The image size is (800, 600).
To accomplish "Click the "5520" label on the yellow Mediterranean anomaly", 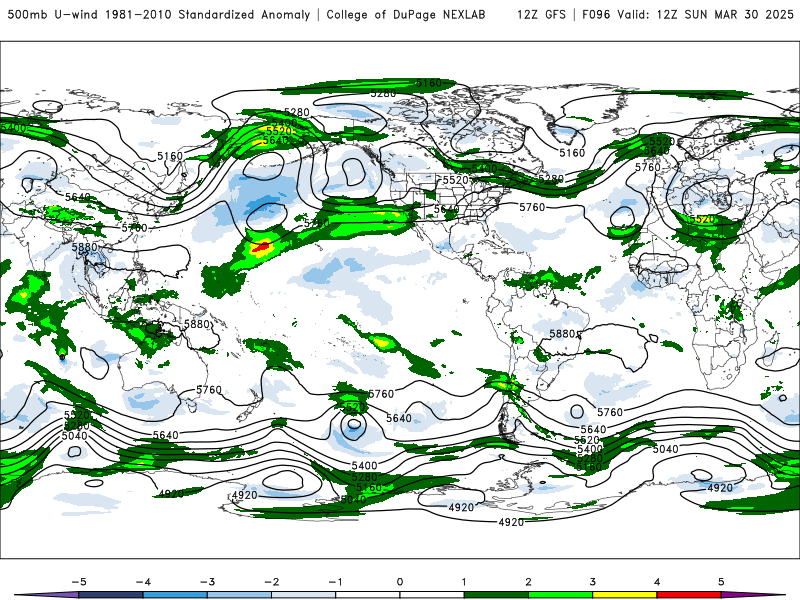I will pyautogui.click(x=702, y=219).
